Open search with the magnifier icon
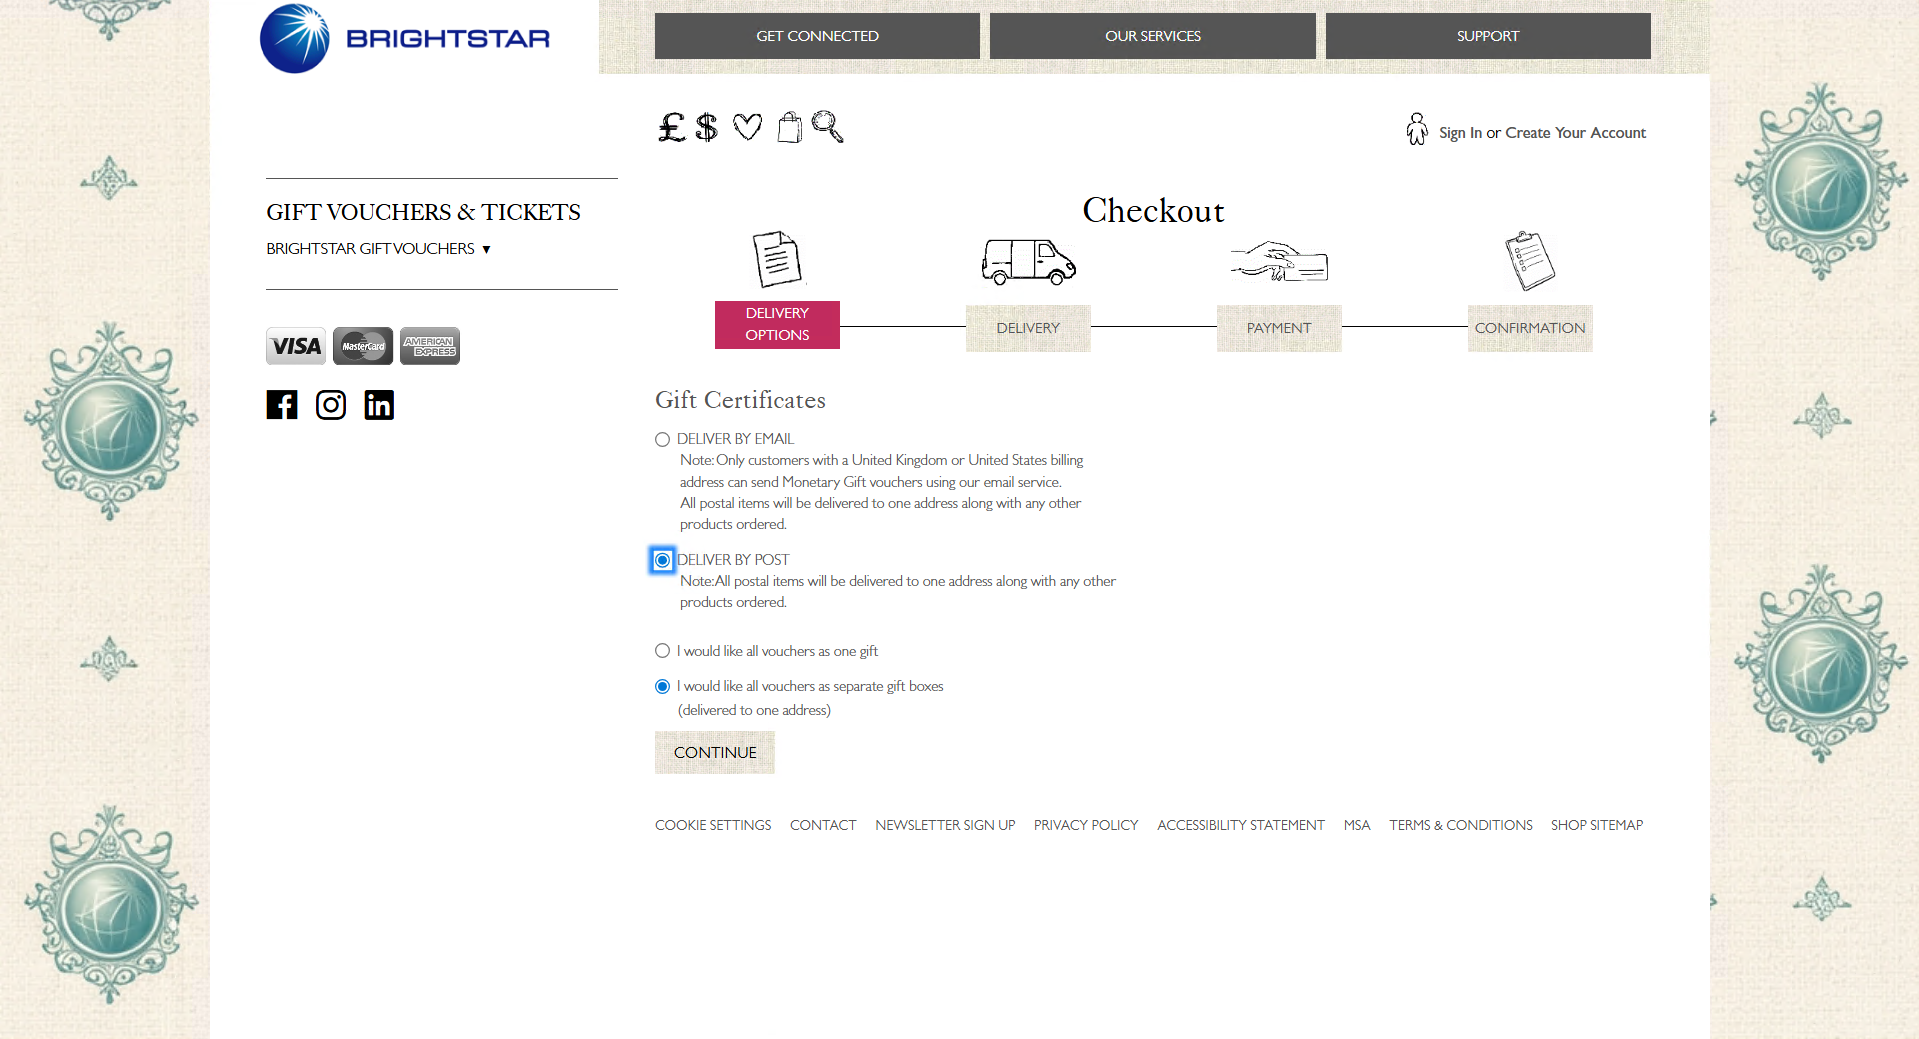1919x1039 pixels. (x=827, y=127)
